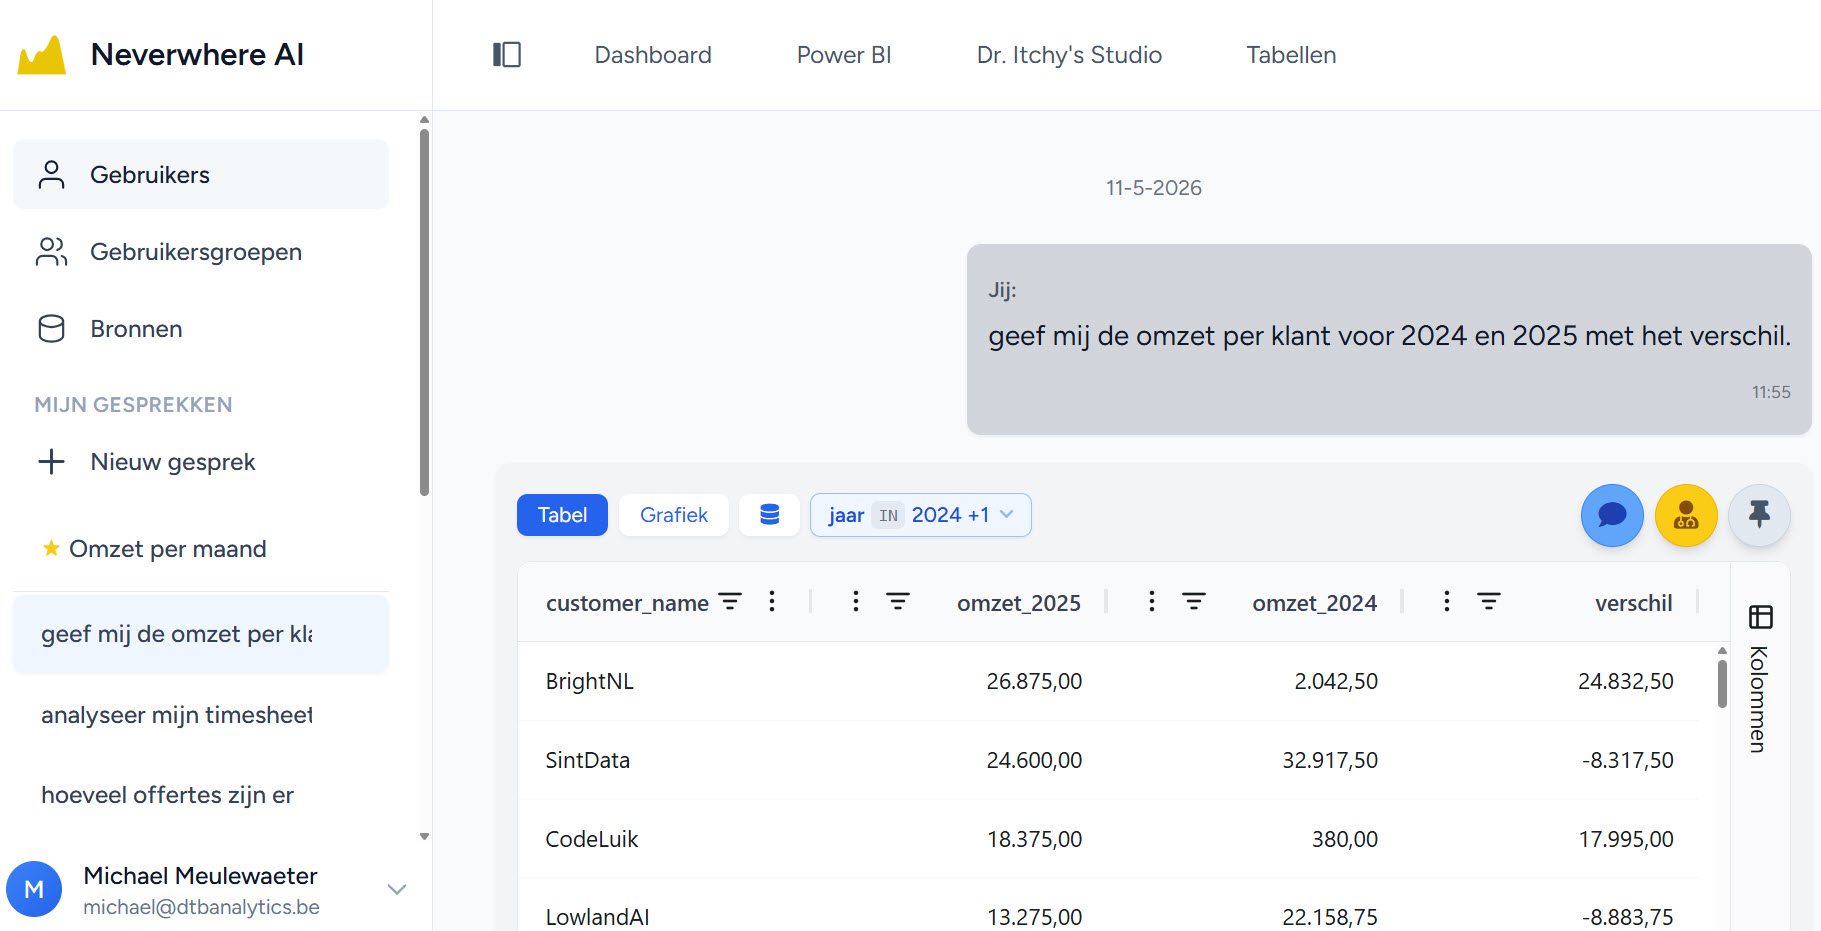Select the SintData customer cell
Viewport: 1821px width, 931px height.
[588, 760]
